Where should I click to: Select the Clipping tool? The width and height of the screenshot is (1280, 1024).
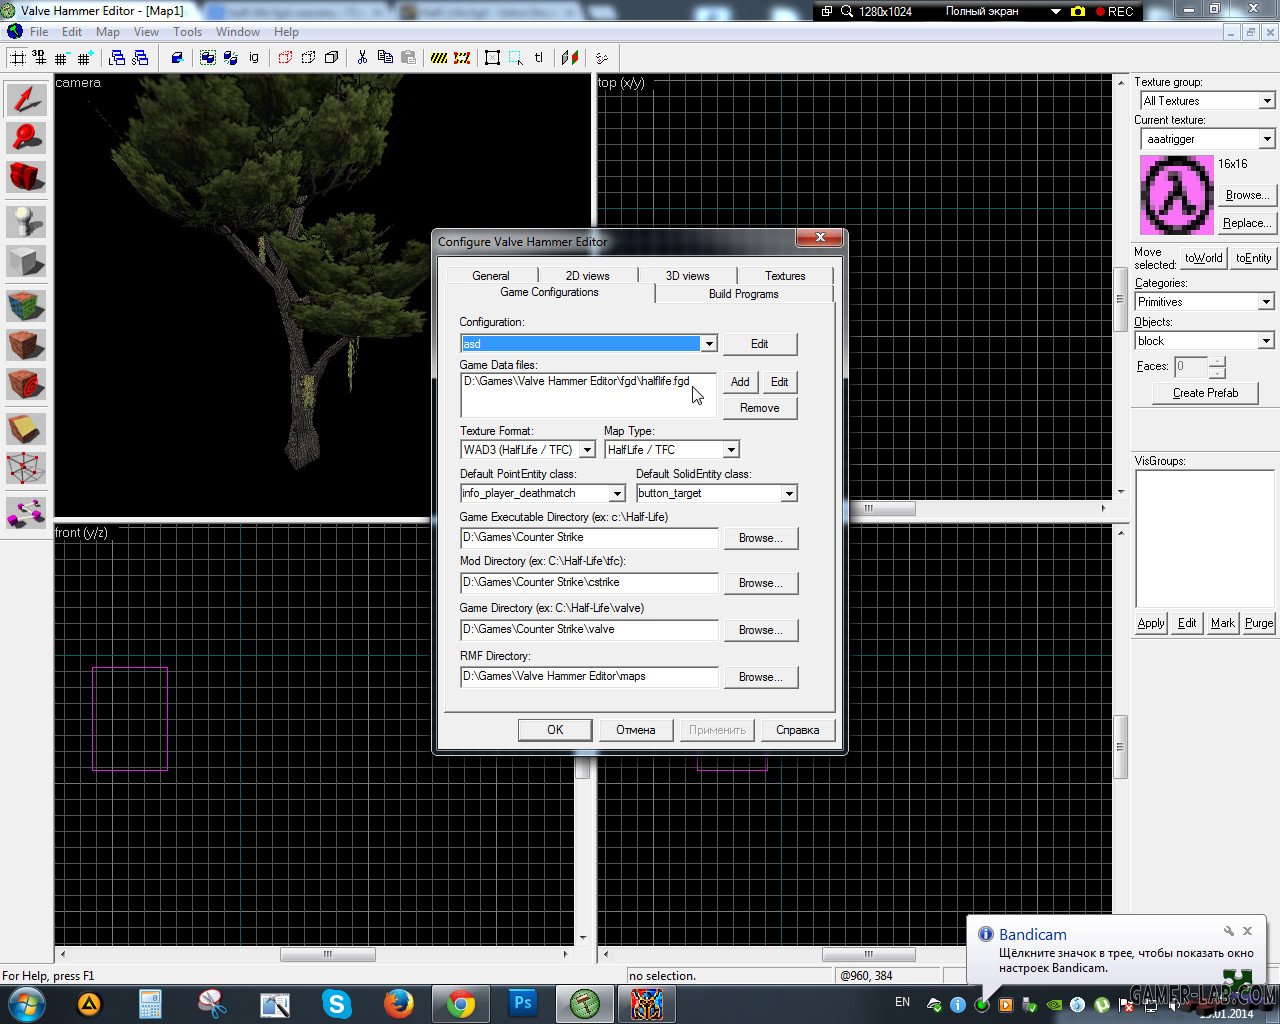point(26,429)
